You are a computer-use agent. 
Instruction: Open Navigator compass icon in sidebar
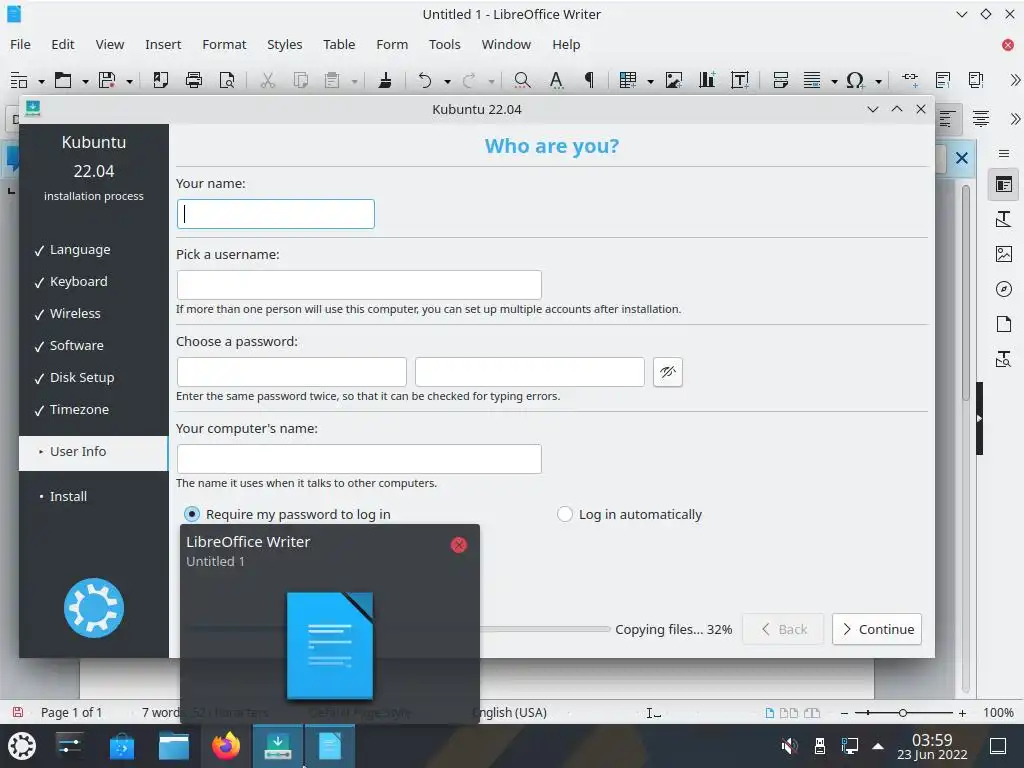tap(1004, 289)
